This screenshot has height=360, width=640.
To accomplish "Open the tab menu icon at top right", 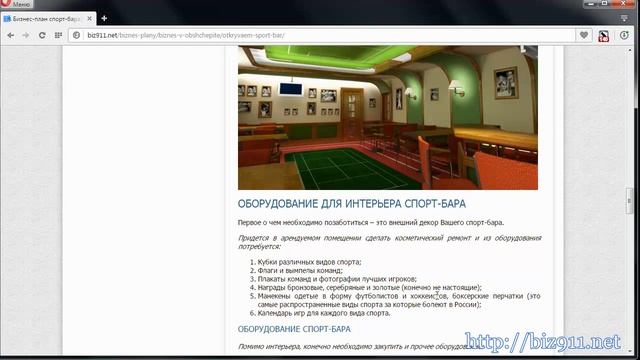I will click(624, 18).
